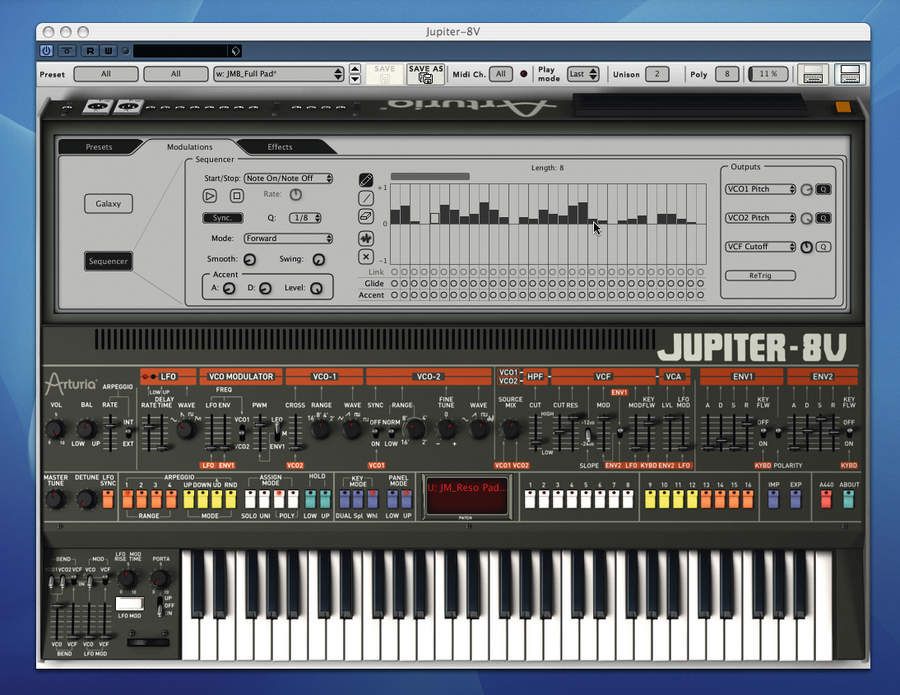This screenshot has width=900, height=695.
Task: Open the preset name JM8_Full Pad dropdown
Action: (278, 74)
